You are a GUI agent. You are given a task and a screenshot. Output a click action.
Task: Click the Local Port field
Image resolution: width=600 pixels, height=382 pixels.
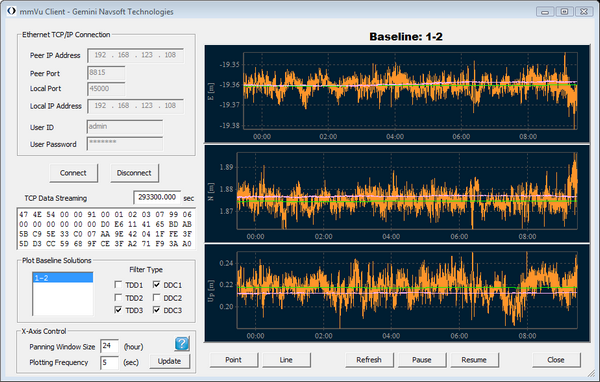106,89
